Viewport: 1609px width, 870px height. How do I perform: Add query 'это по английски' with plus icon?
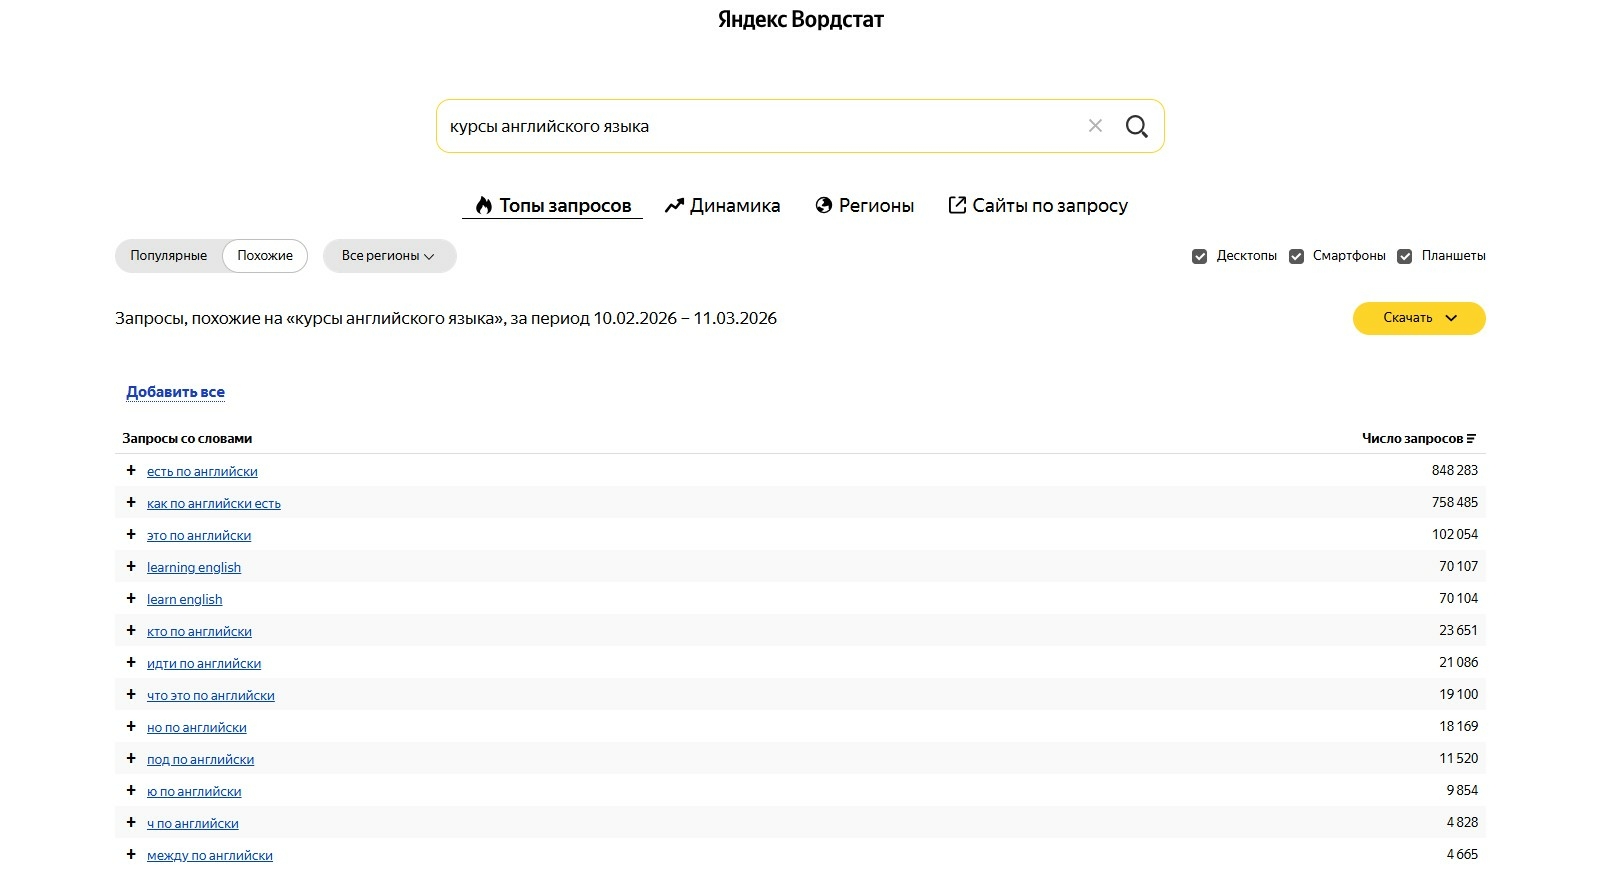pos(131,534)
